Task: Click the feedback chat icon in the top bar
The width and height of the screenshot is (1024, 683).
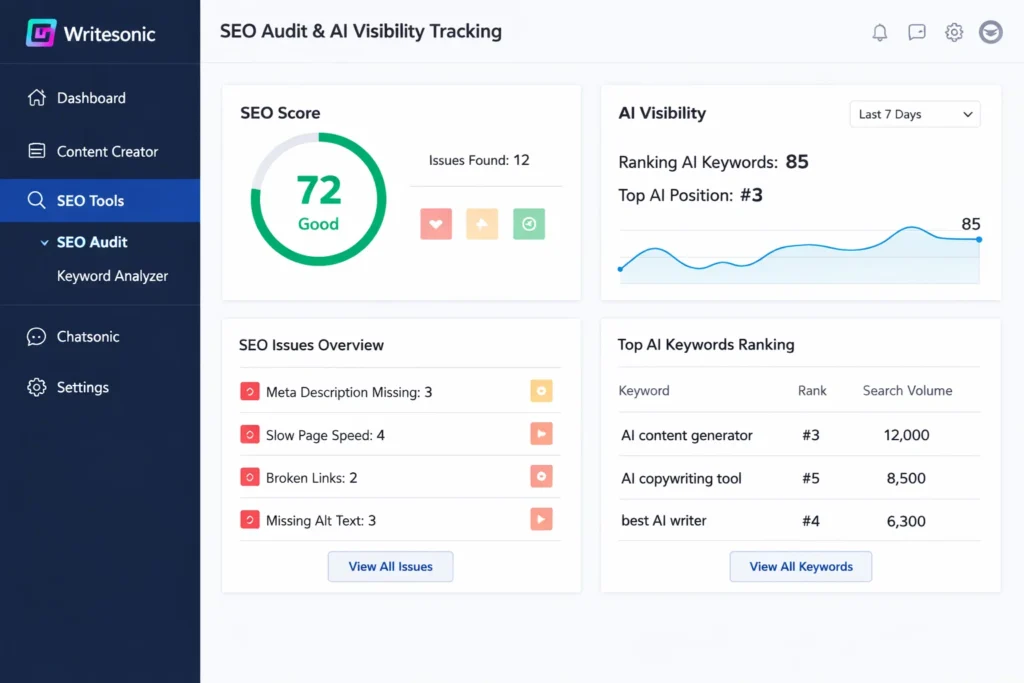Action: pyautogui.click(x=917, y=32)
